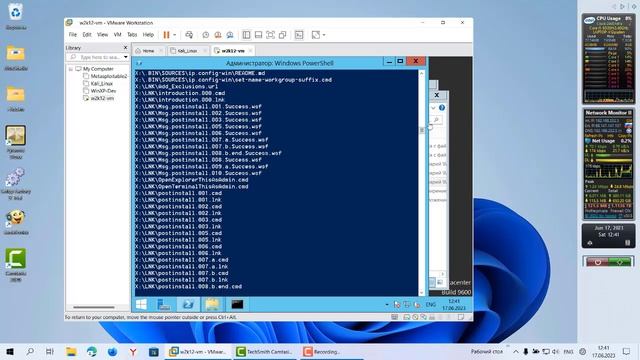The height and width of the screenshot is (360, 640).
Task: Switch to the Recording taskbar button
Action: coord(331,351)
